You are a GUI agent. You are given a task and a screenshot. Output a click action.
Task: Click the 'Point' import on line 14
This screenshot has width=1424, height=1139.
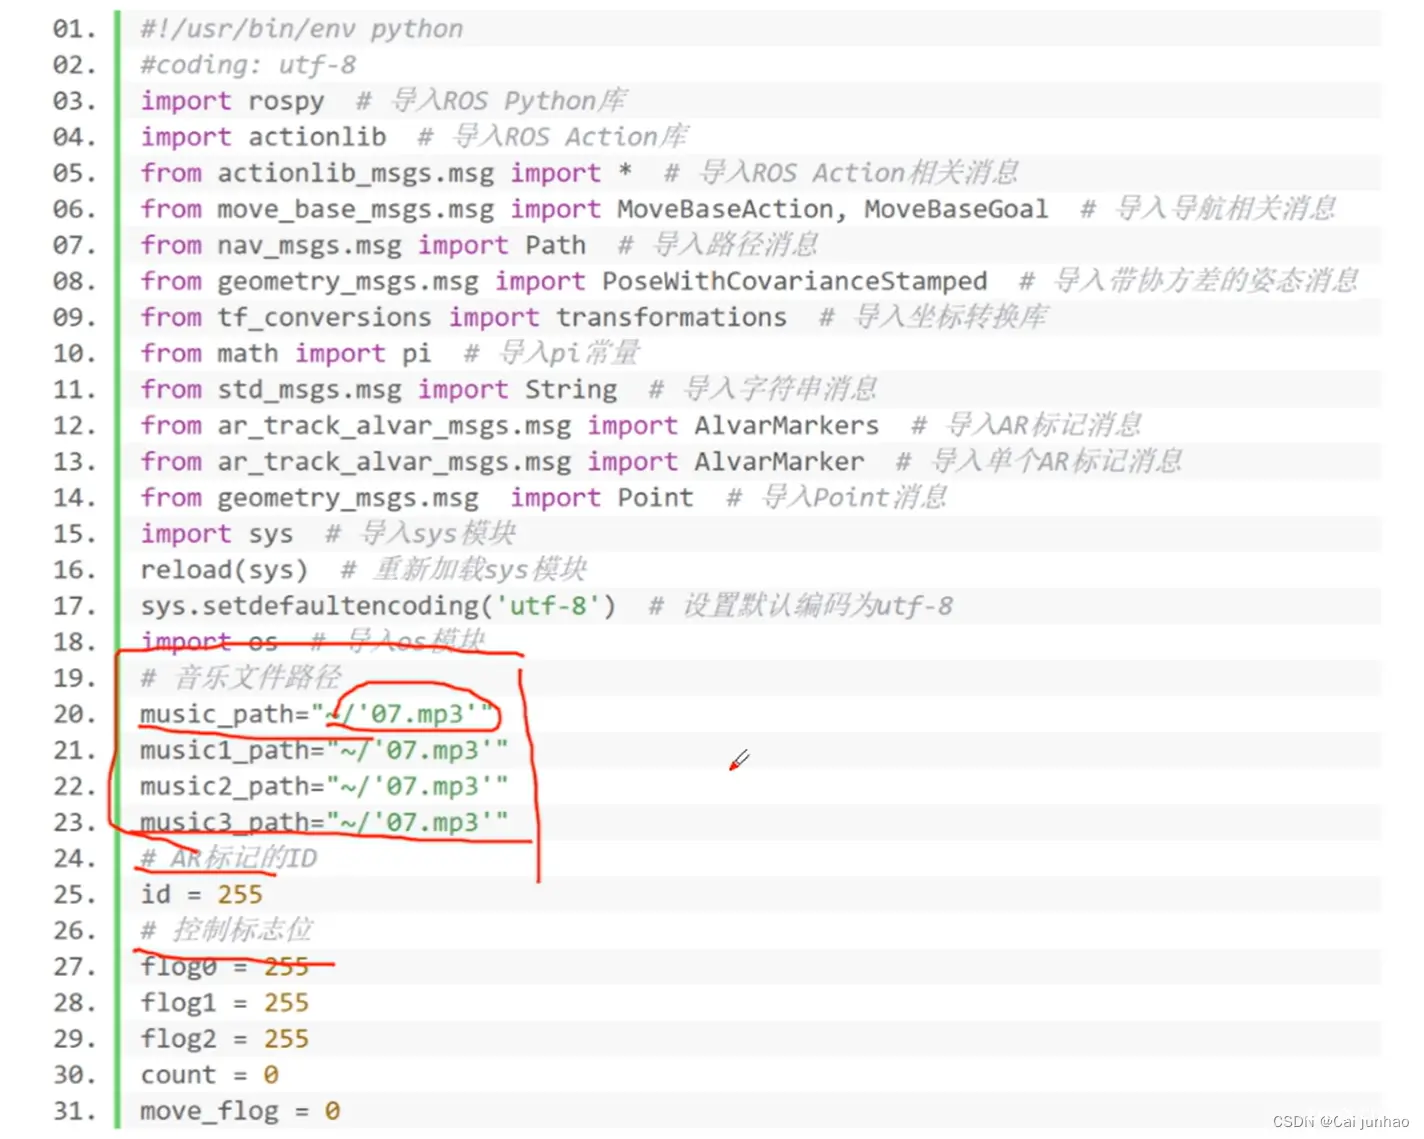coord(655,497)
